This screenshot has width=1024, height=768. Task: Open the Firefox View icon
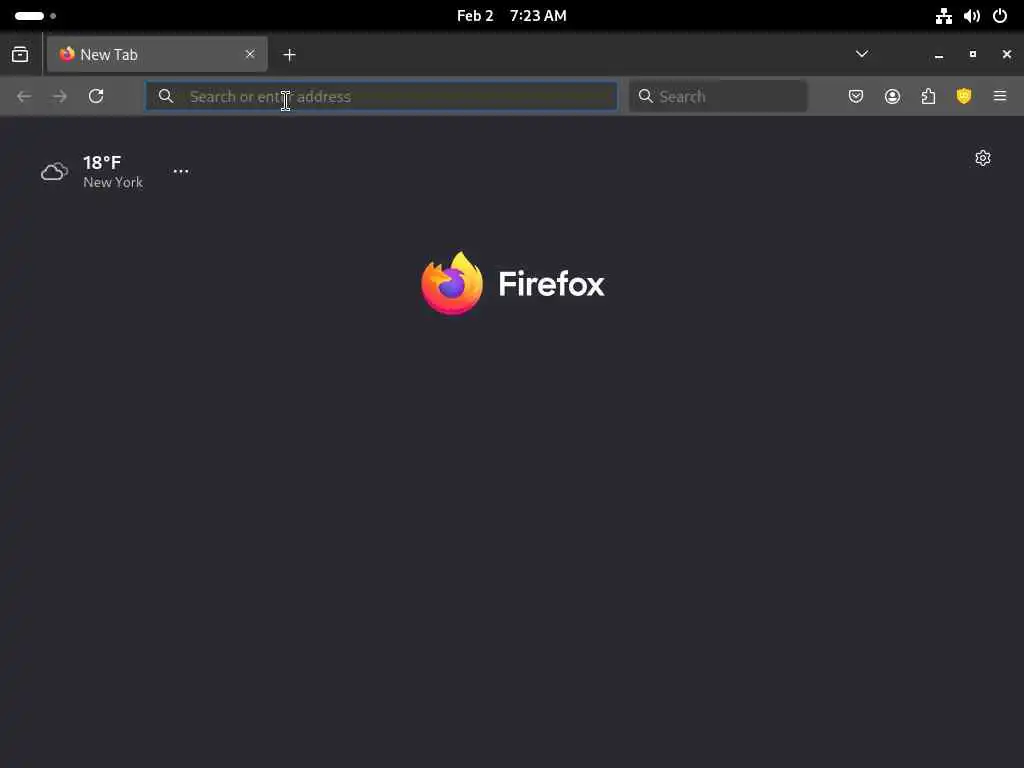point(20,55)
